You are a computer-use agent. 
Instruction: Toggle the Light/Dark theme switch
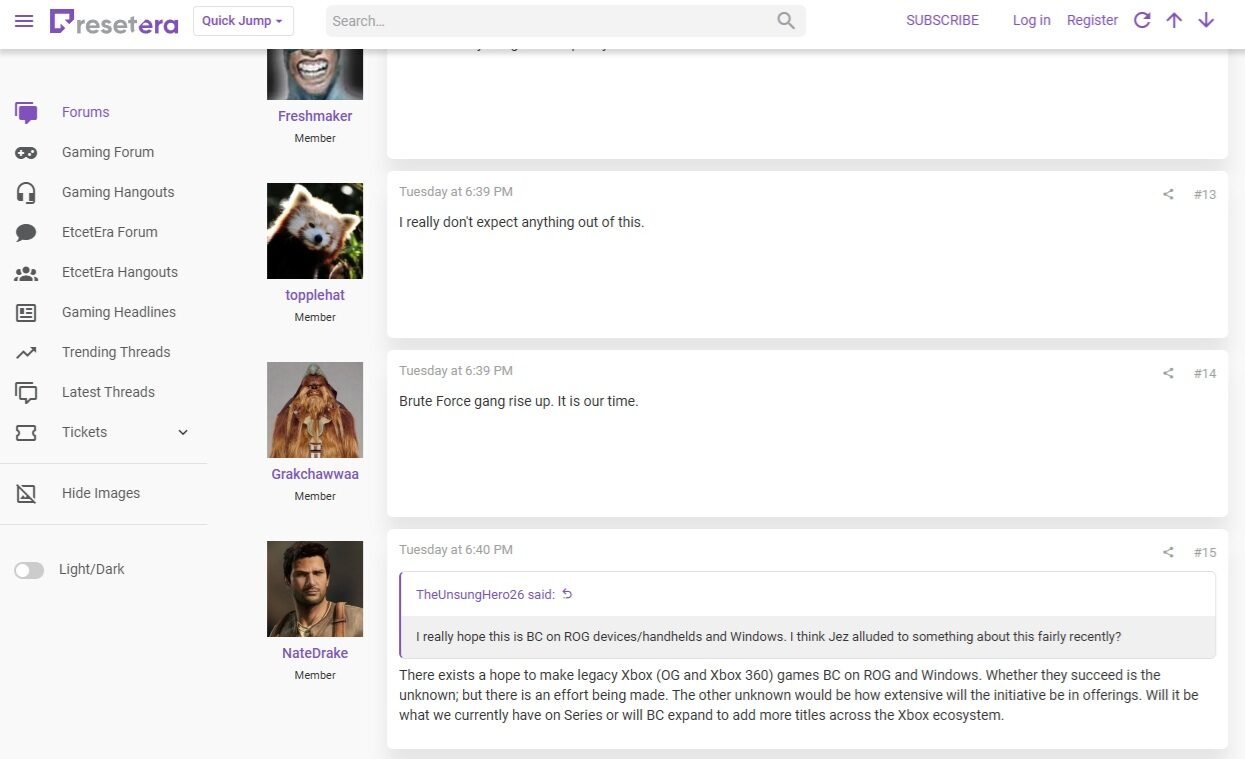pos(29,569)
